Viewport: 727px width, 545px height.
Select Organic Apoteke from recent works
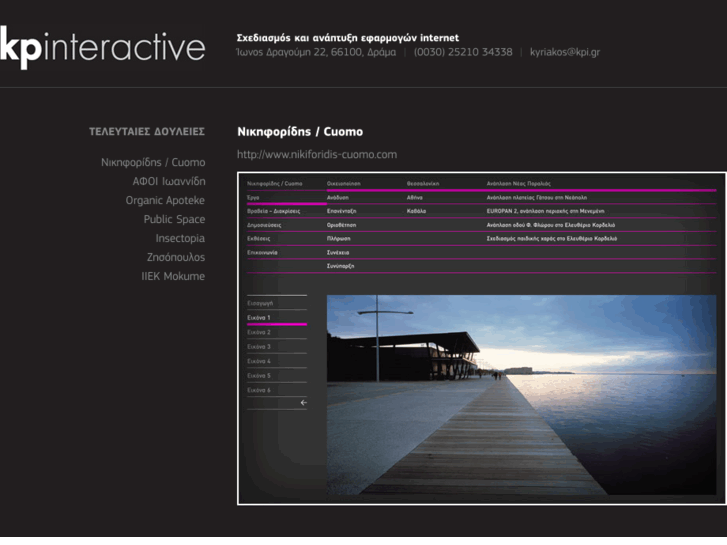coord(165,200)
